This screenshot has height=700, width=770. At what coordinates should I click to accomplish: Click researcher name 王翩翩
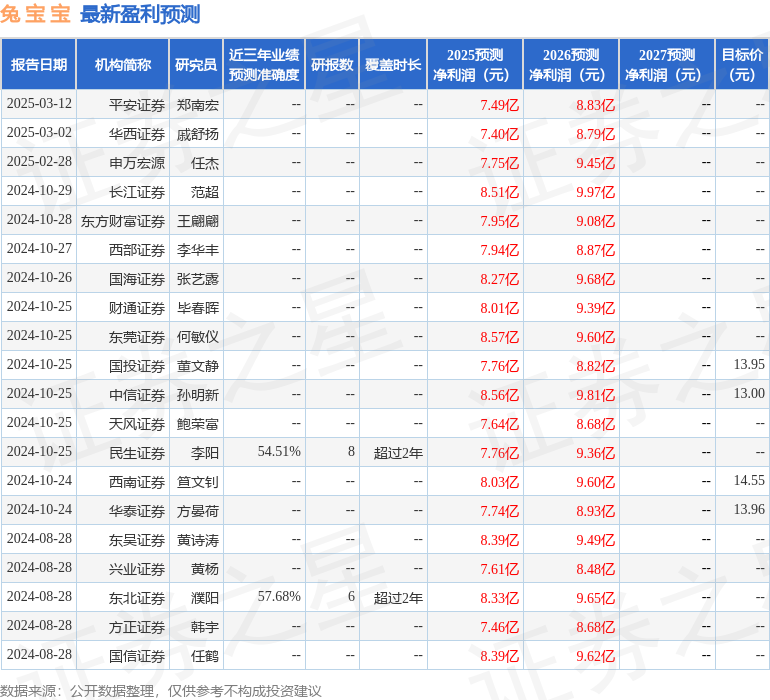(197, 221)
